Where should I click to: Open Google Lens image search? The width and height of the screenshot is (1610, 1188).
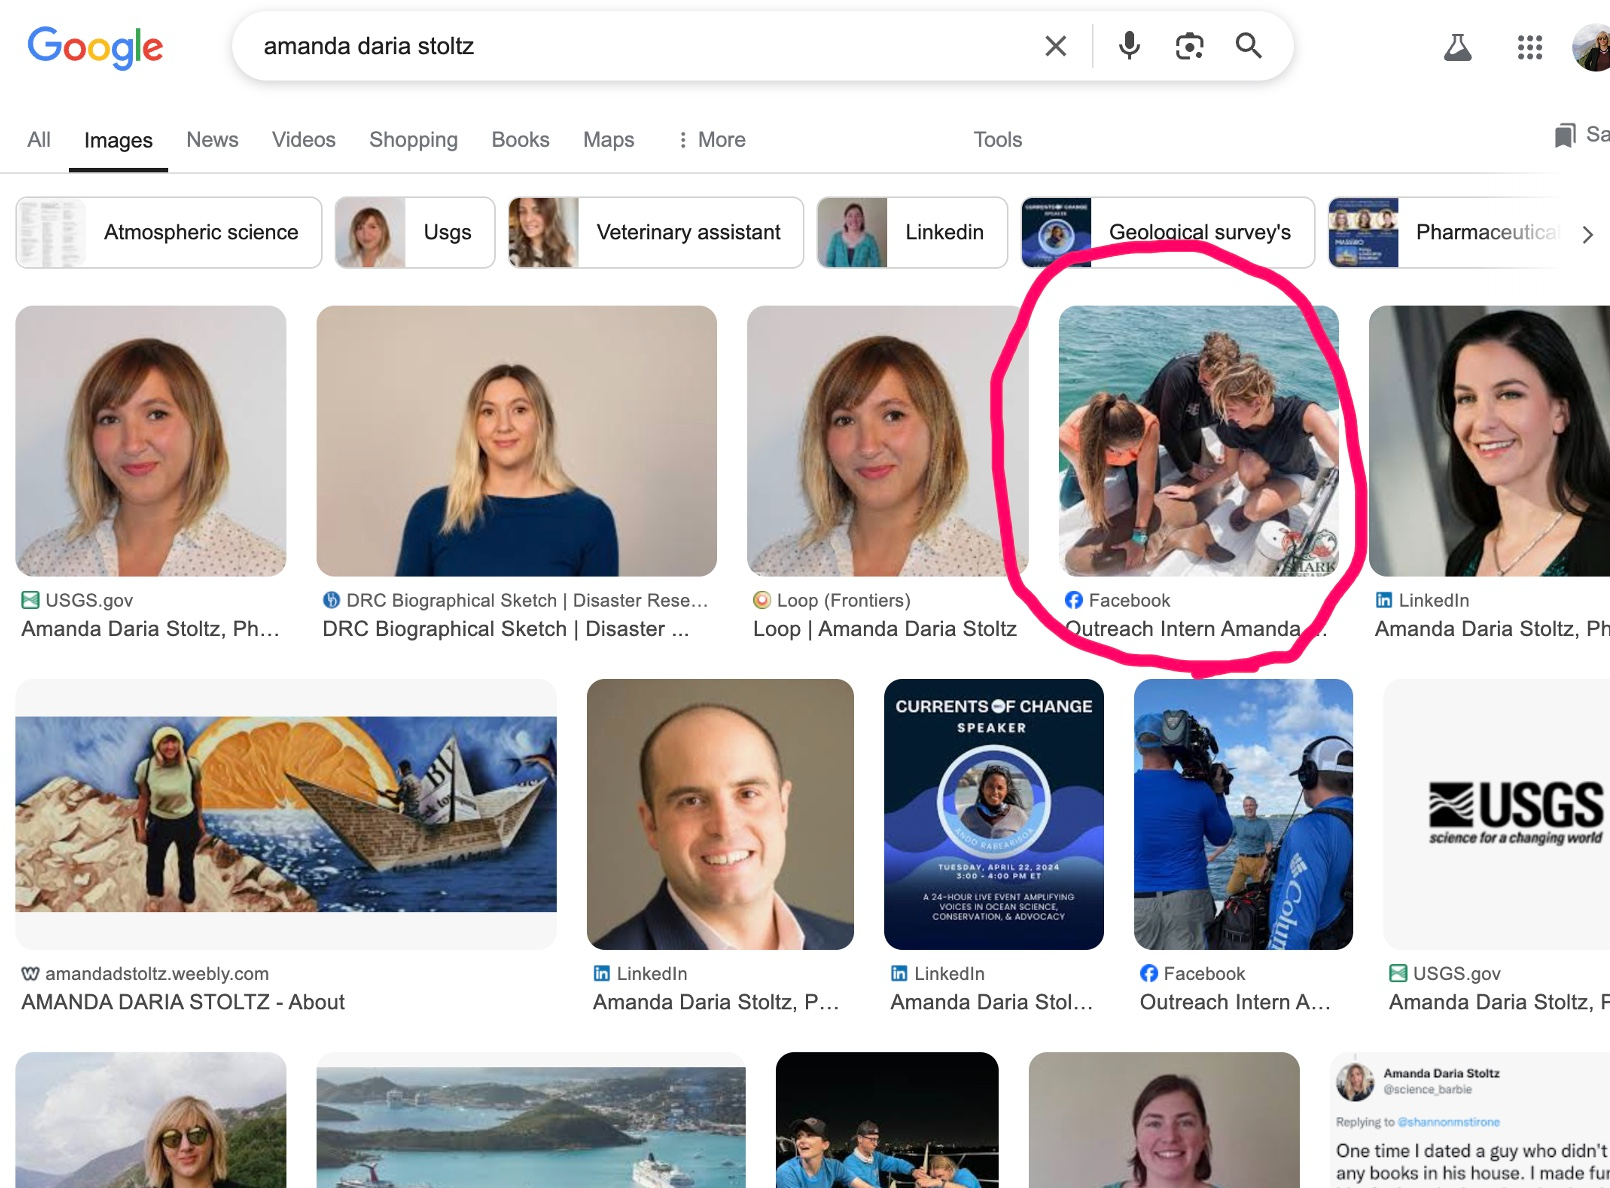[1189, 46]
